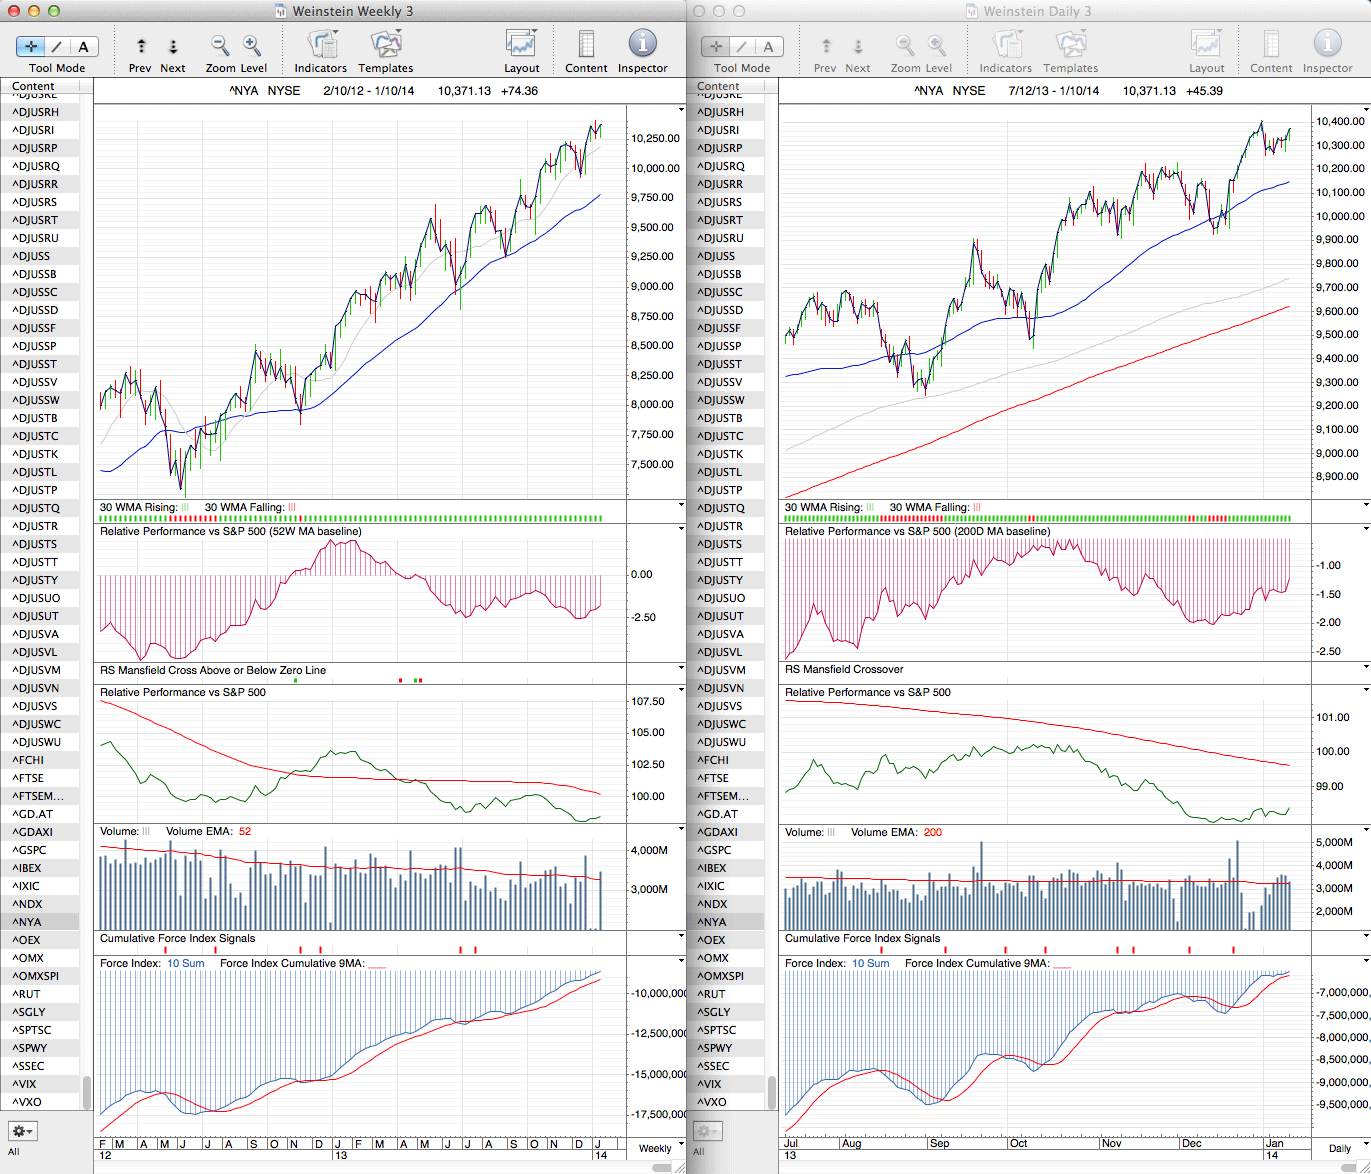
Task: Toggle the Content sidebar in Weinstein Daily window
Action: 1271,45
